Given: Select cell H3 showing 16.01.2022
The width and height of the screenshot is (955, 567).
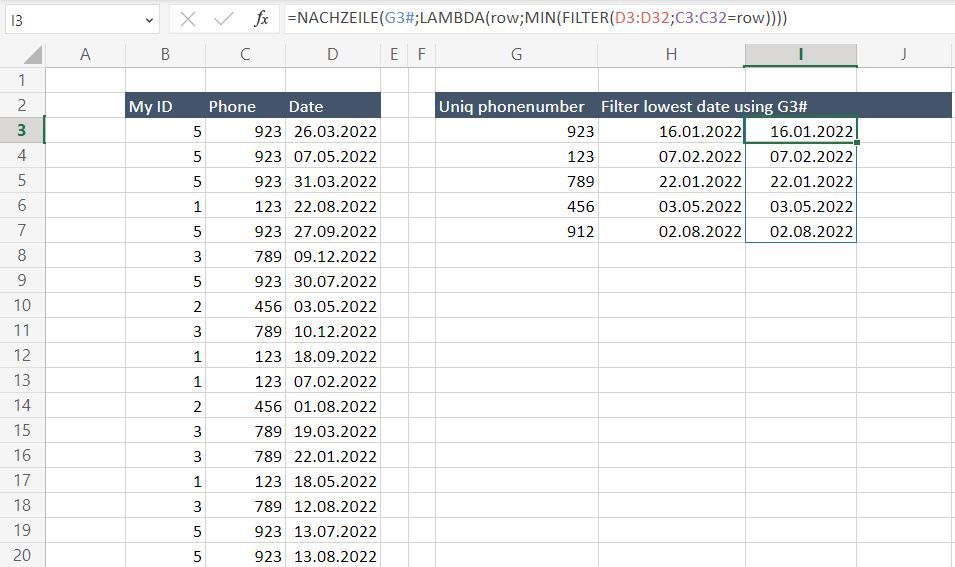Looking at the screenshot, I should (x=671, y=130).
